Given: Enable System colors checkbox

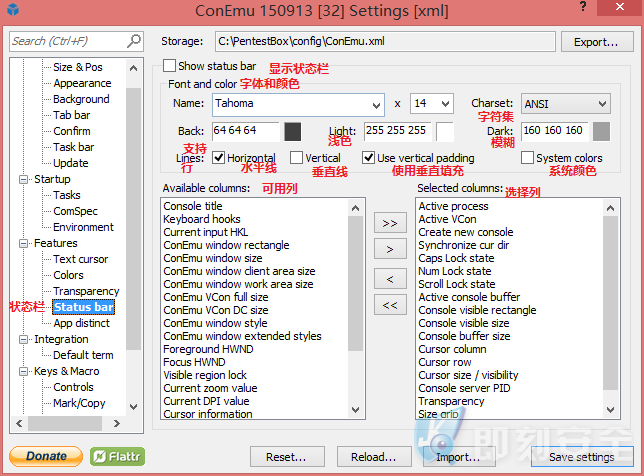Looking at the screenshot, I should click(527, 158).
